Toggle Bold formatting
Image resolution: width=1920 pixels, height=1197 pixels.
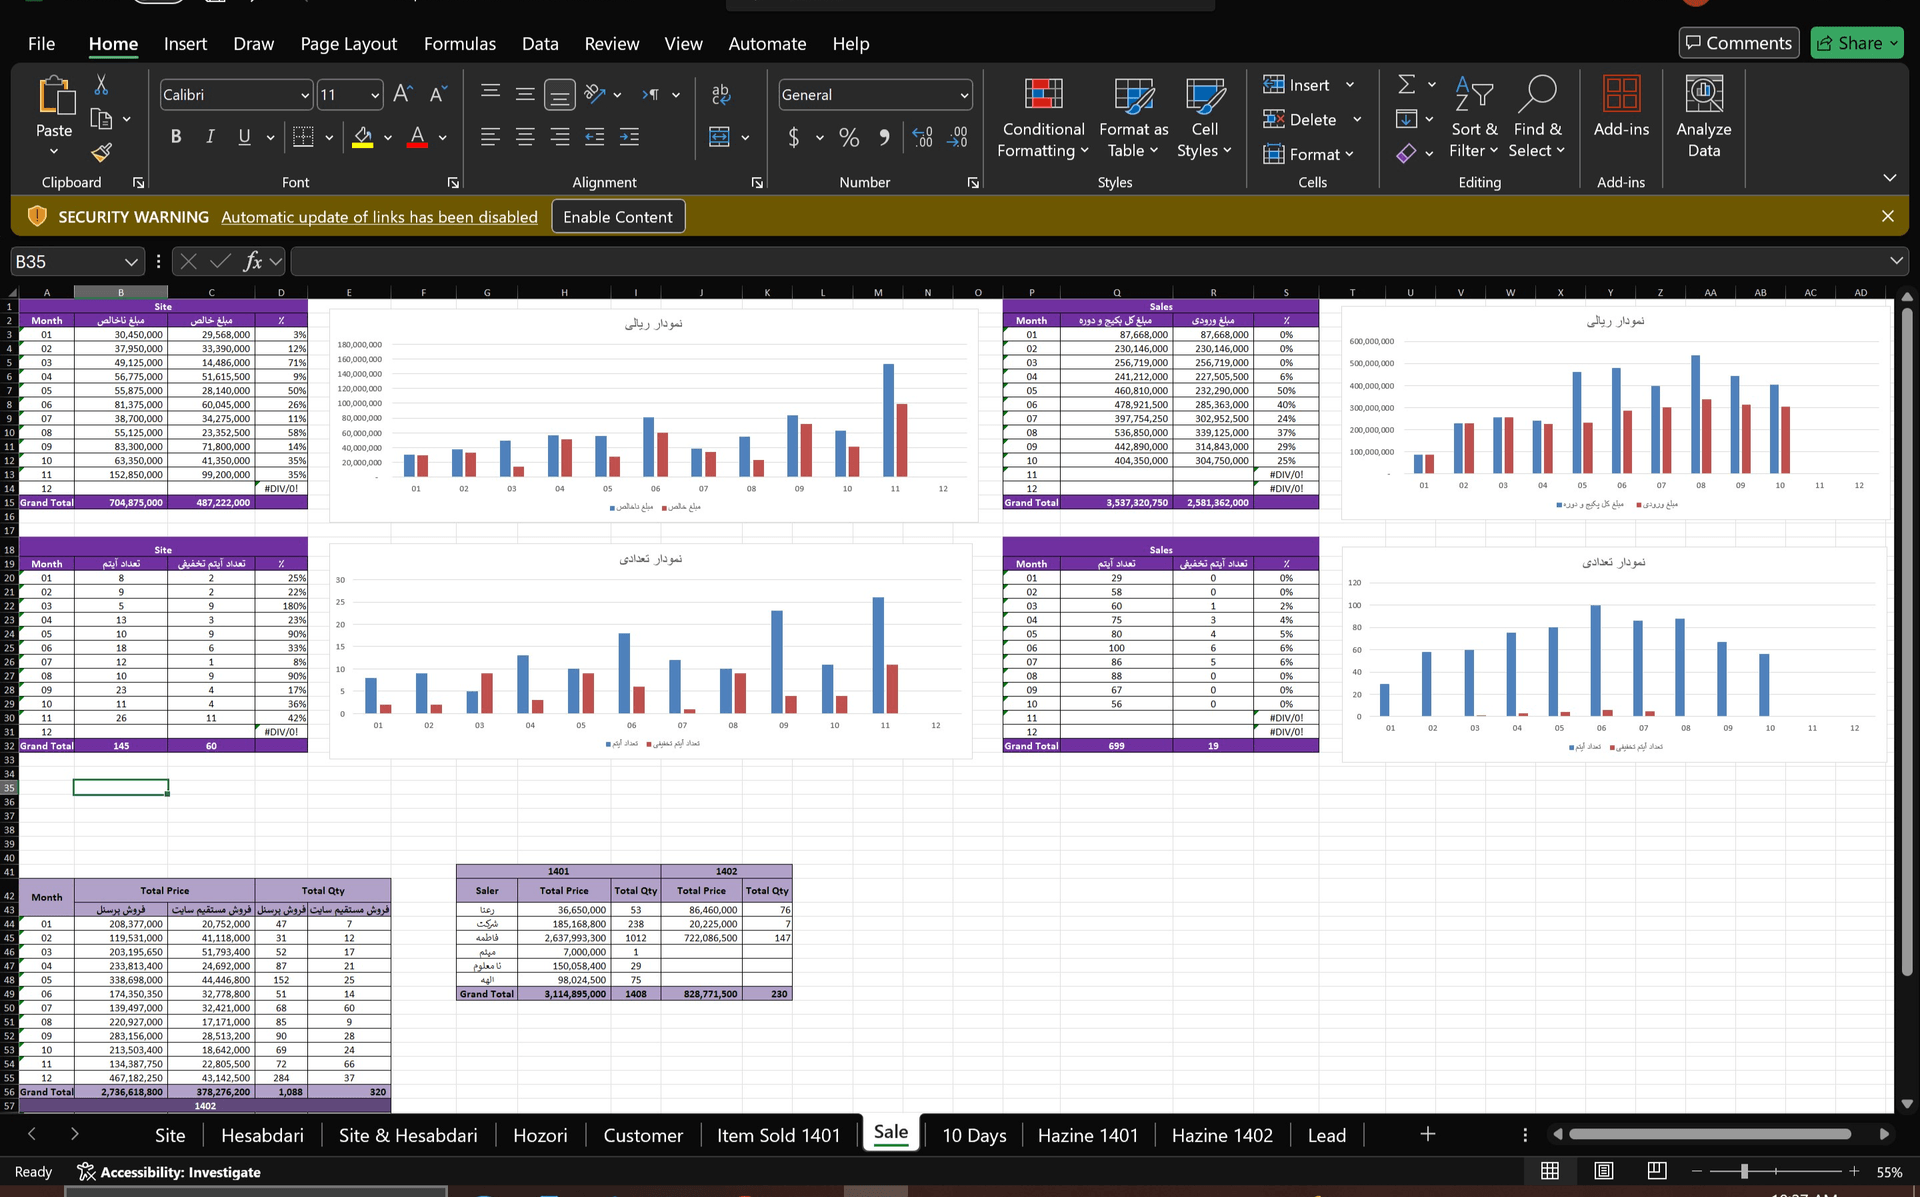click(x=176, y=137)
